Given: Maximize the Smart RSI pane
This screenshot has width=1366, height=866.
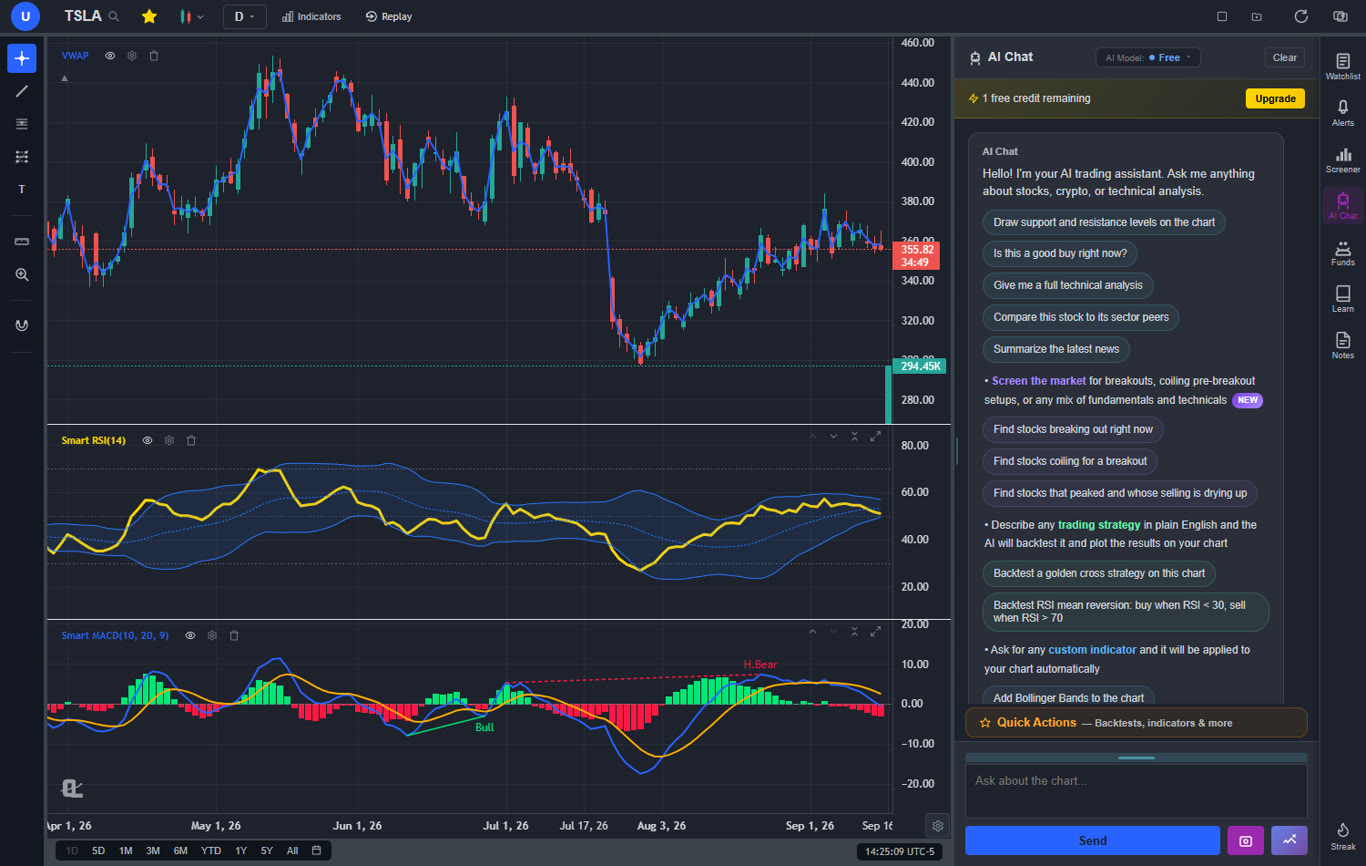Looking at the screenshot, I should tap(876, 436).
